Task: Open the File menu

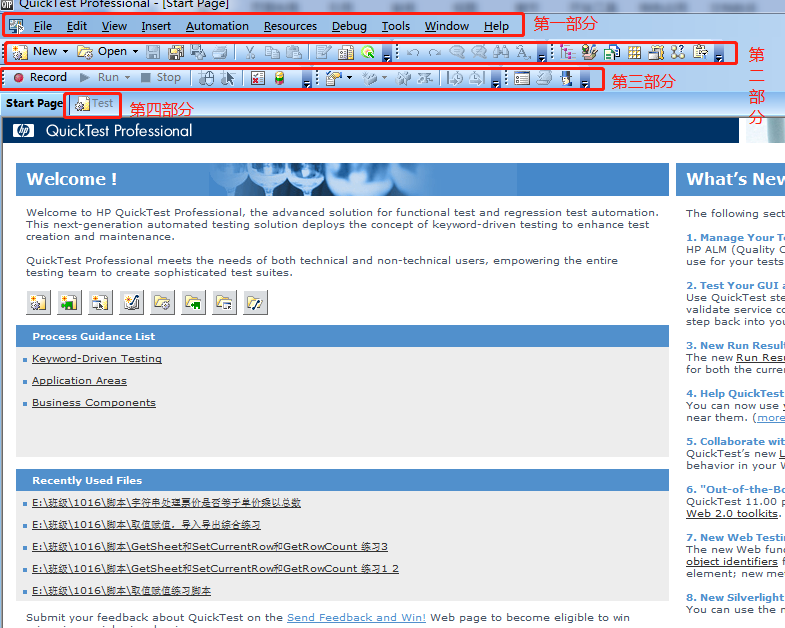Action: (43, 26)
